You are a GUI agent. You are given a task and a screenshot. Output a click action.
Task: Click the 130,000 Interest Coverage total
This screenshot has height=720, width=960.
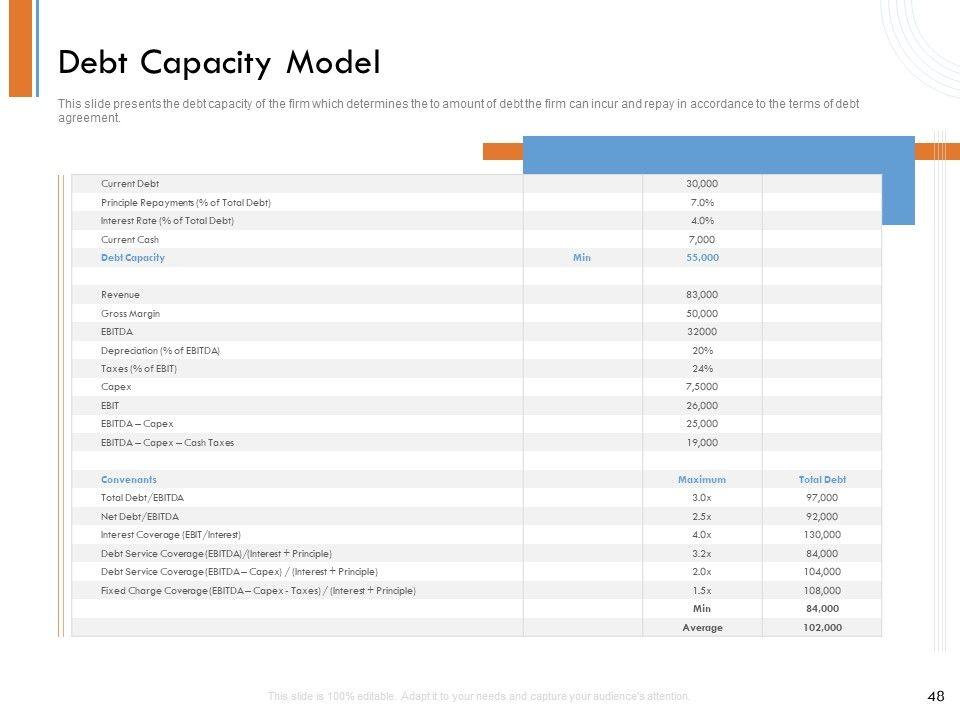click(x=822, y=535)
